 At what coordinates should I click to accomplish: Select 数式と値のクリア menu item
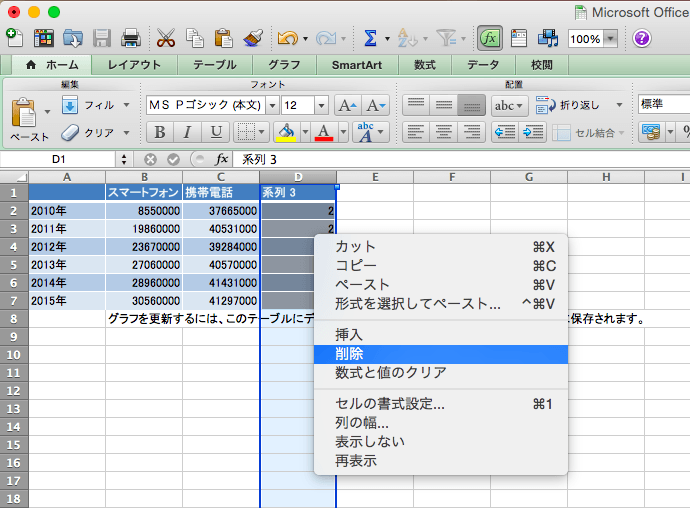pos(441,373)
